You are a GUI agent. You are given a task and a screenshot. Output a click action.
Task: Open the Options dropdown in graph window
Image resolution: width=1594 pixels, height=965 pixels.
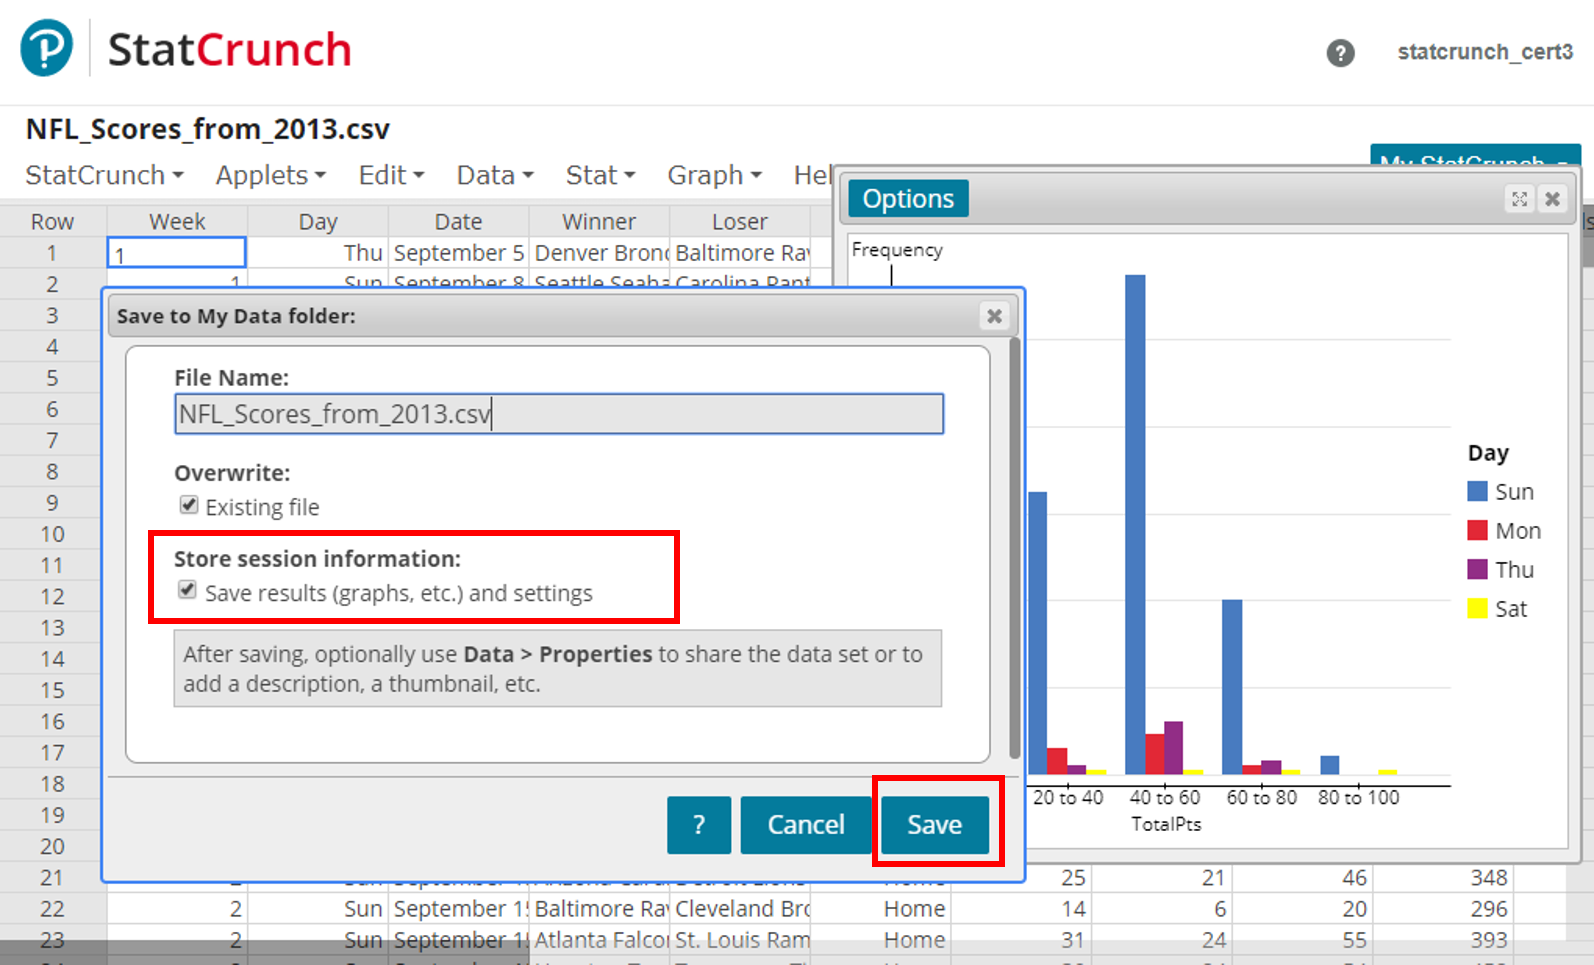pos(908,199)
